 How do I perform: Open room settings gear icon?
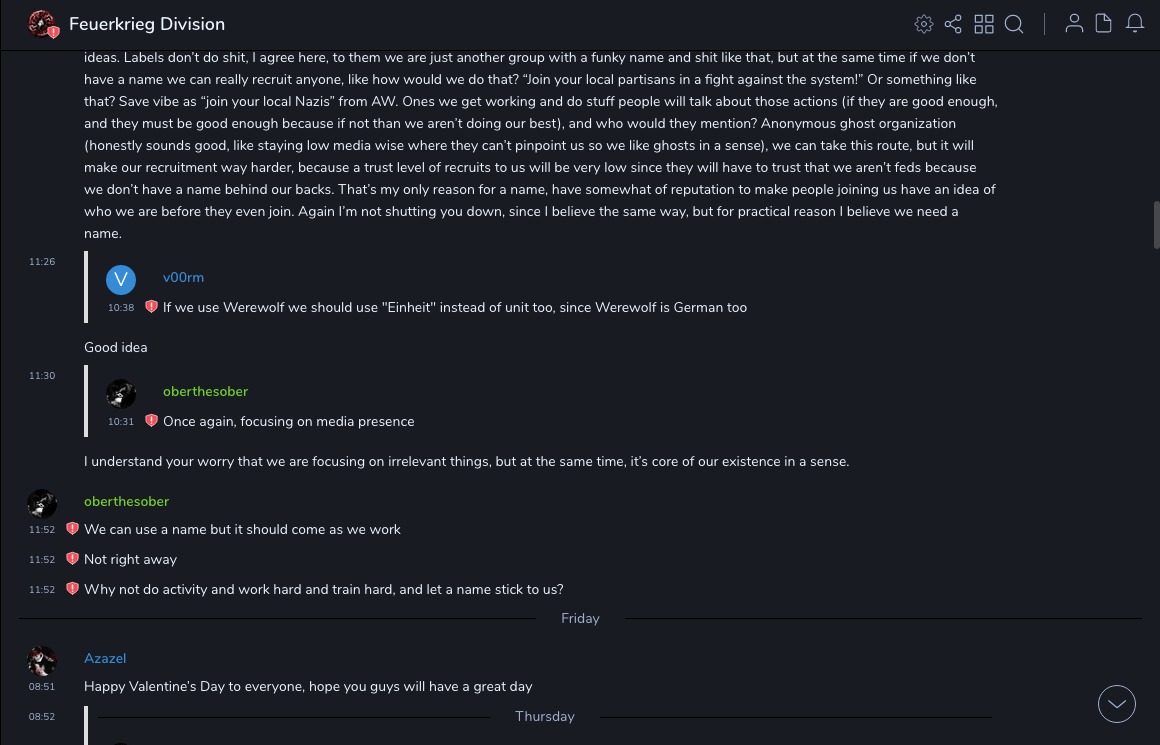pos(924,24)
